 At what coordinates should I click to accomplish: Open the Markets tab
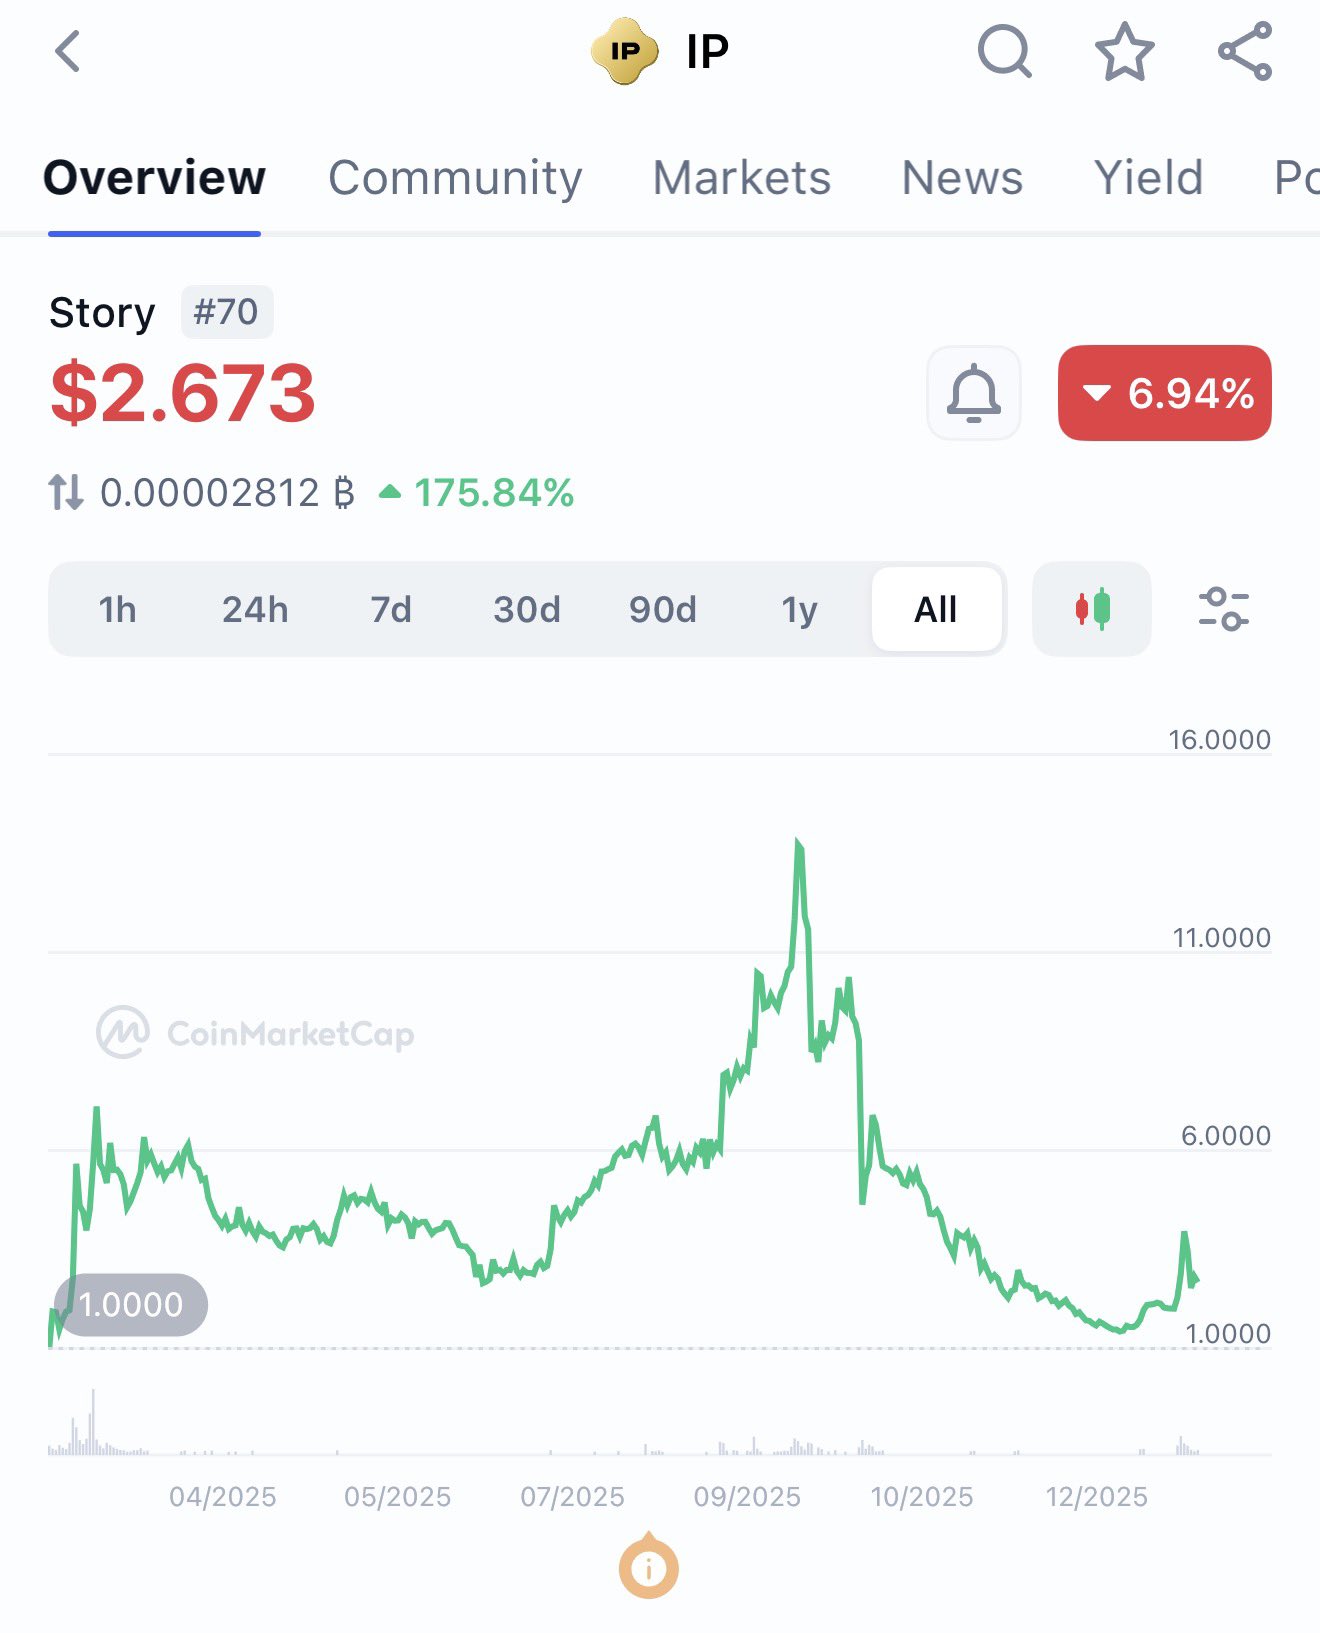tap(741, 178)
